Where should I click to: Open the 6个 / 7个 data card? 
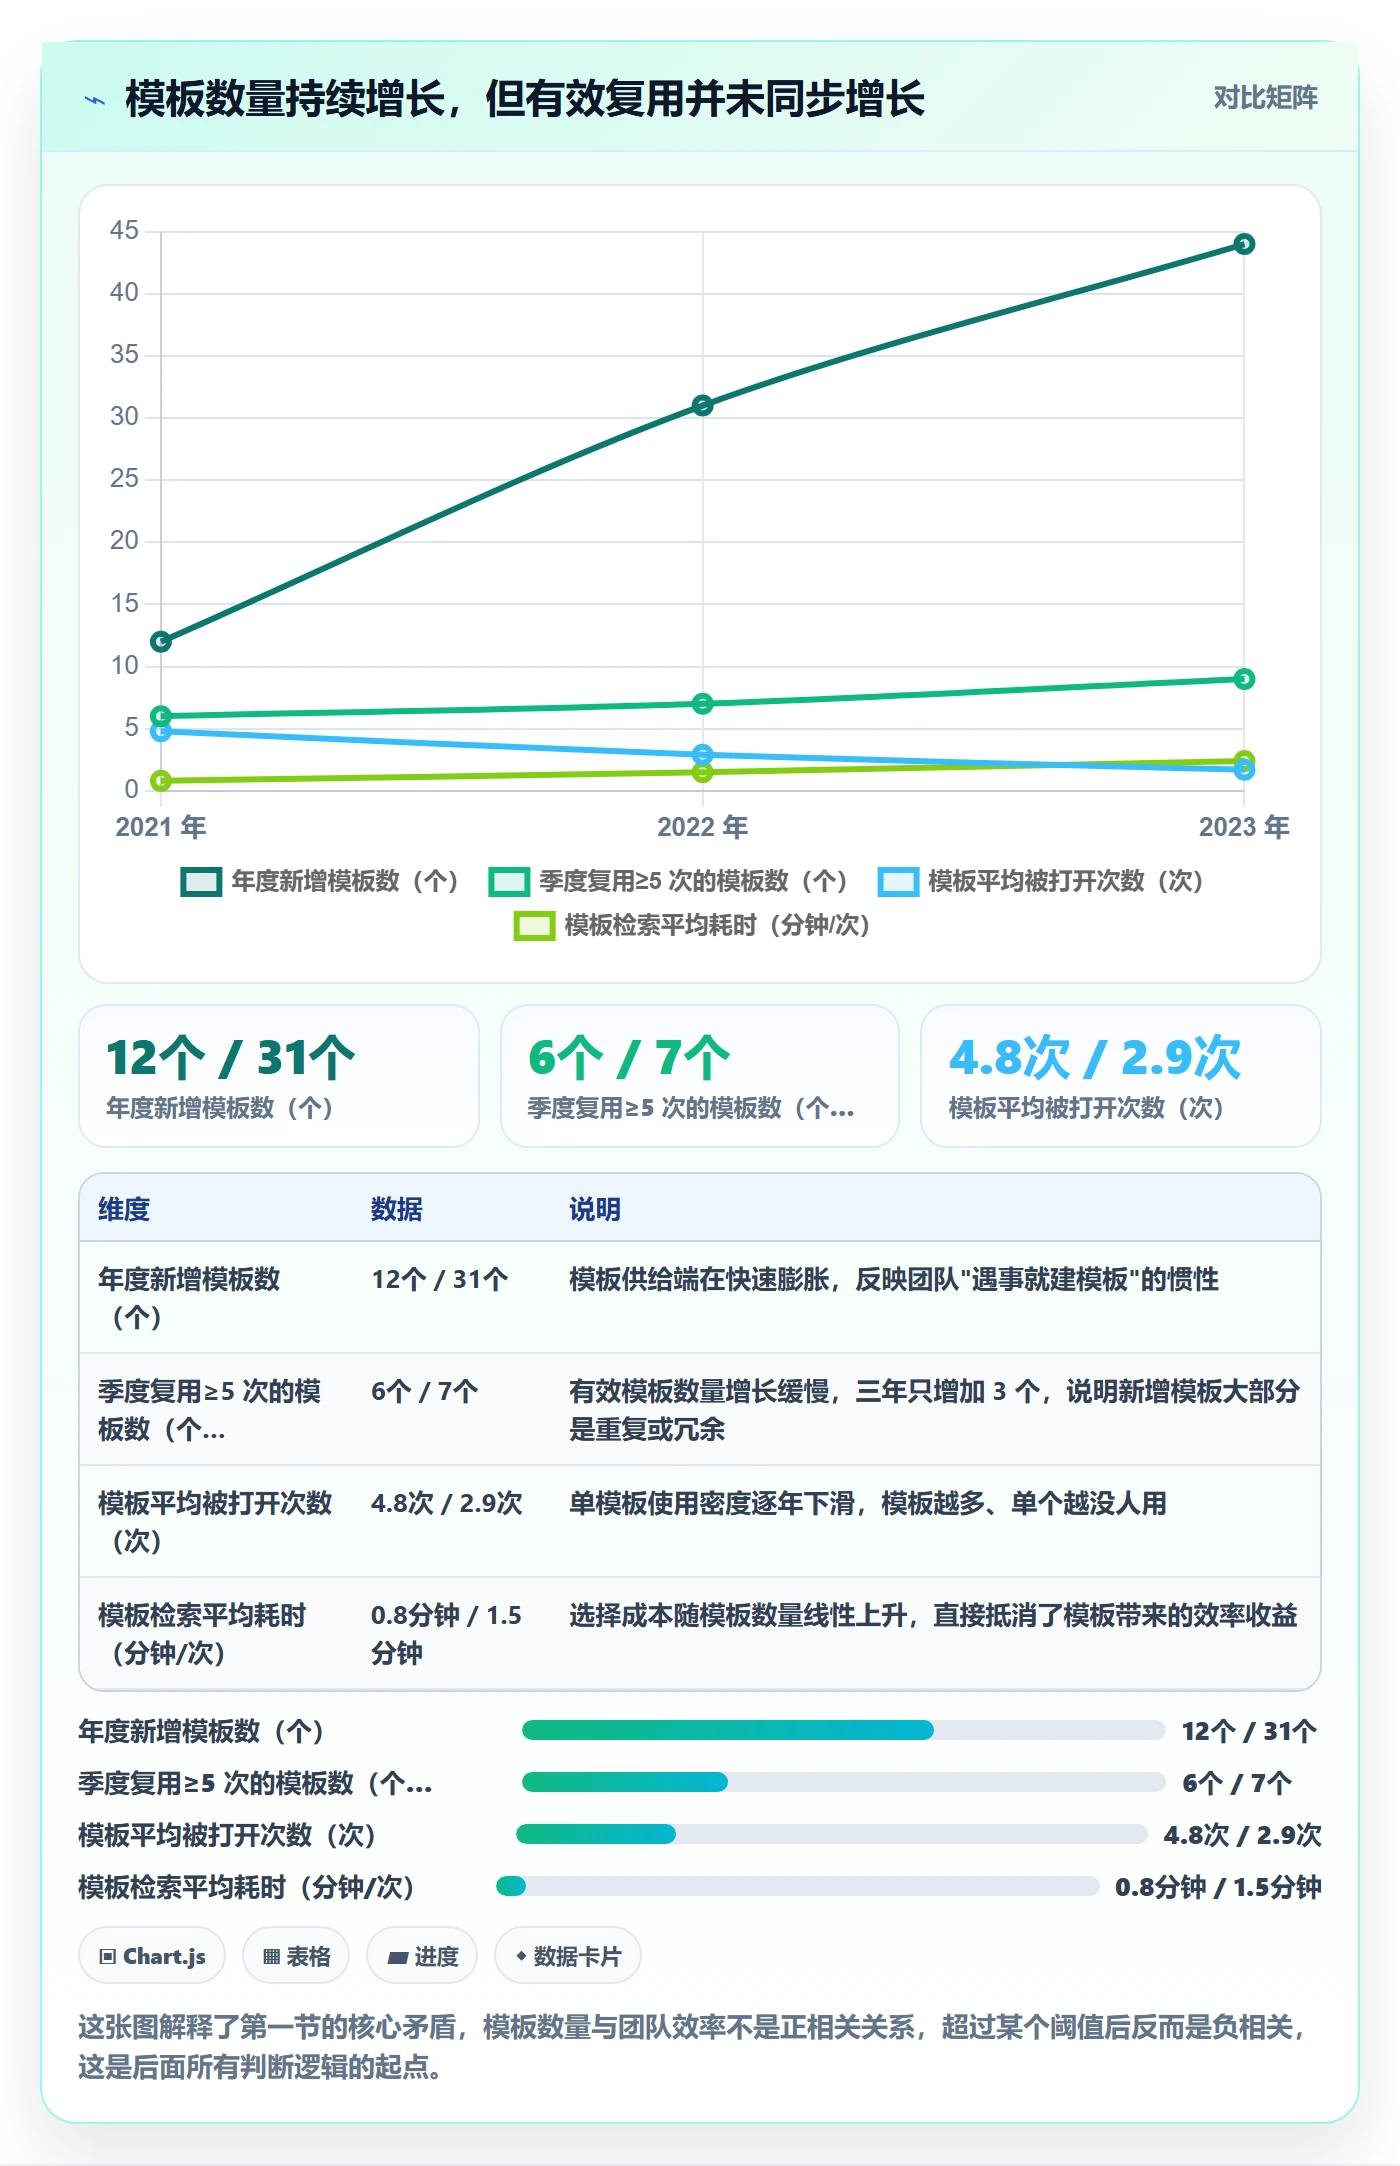point(700,1076)
